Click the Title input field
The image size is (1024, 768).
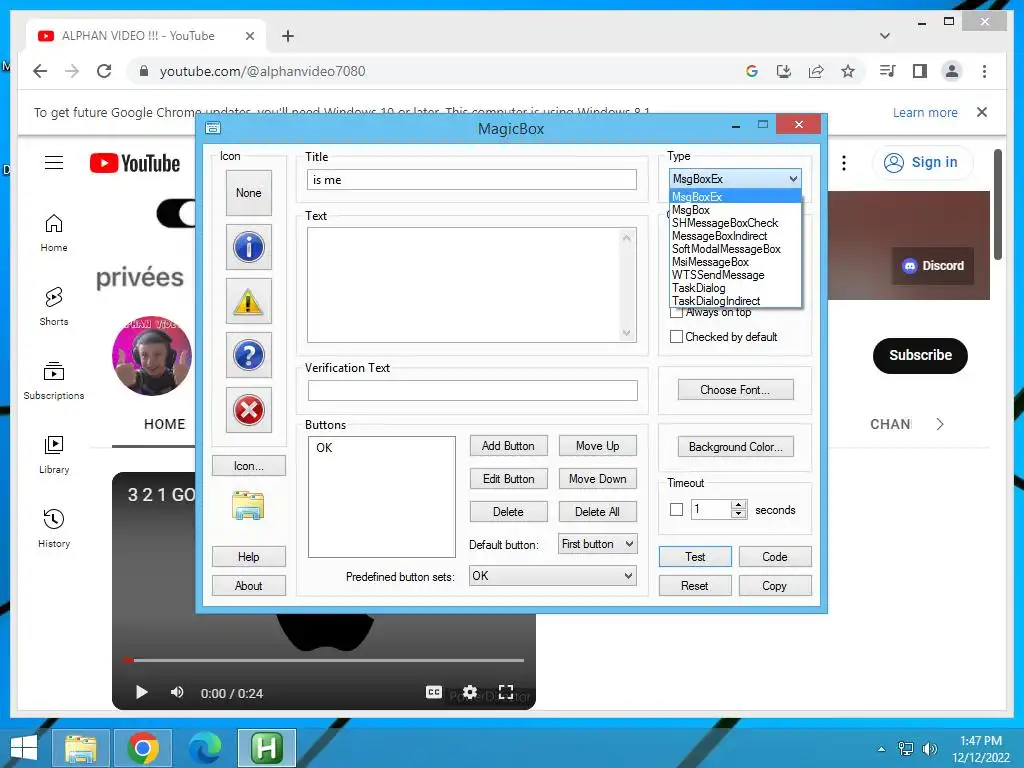(472, 180)
